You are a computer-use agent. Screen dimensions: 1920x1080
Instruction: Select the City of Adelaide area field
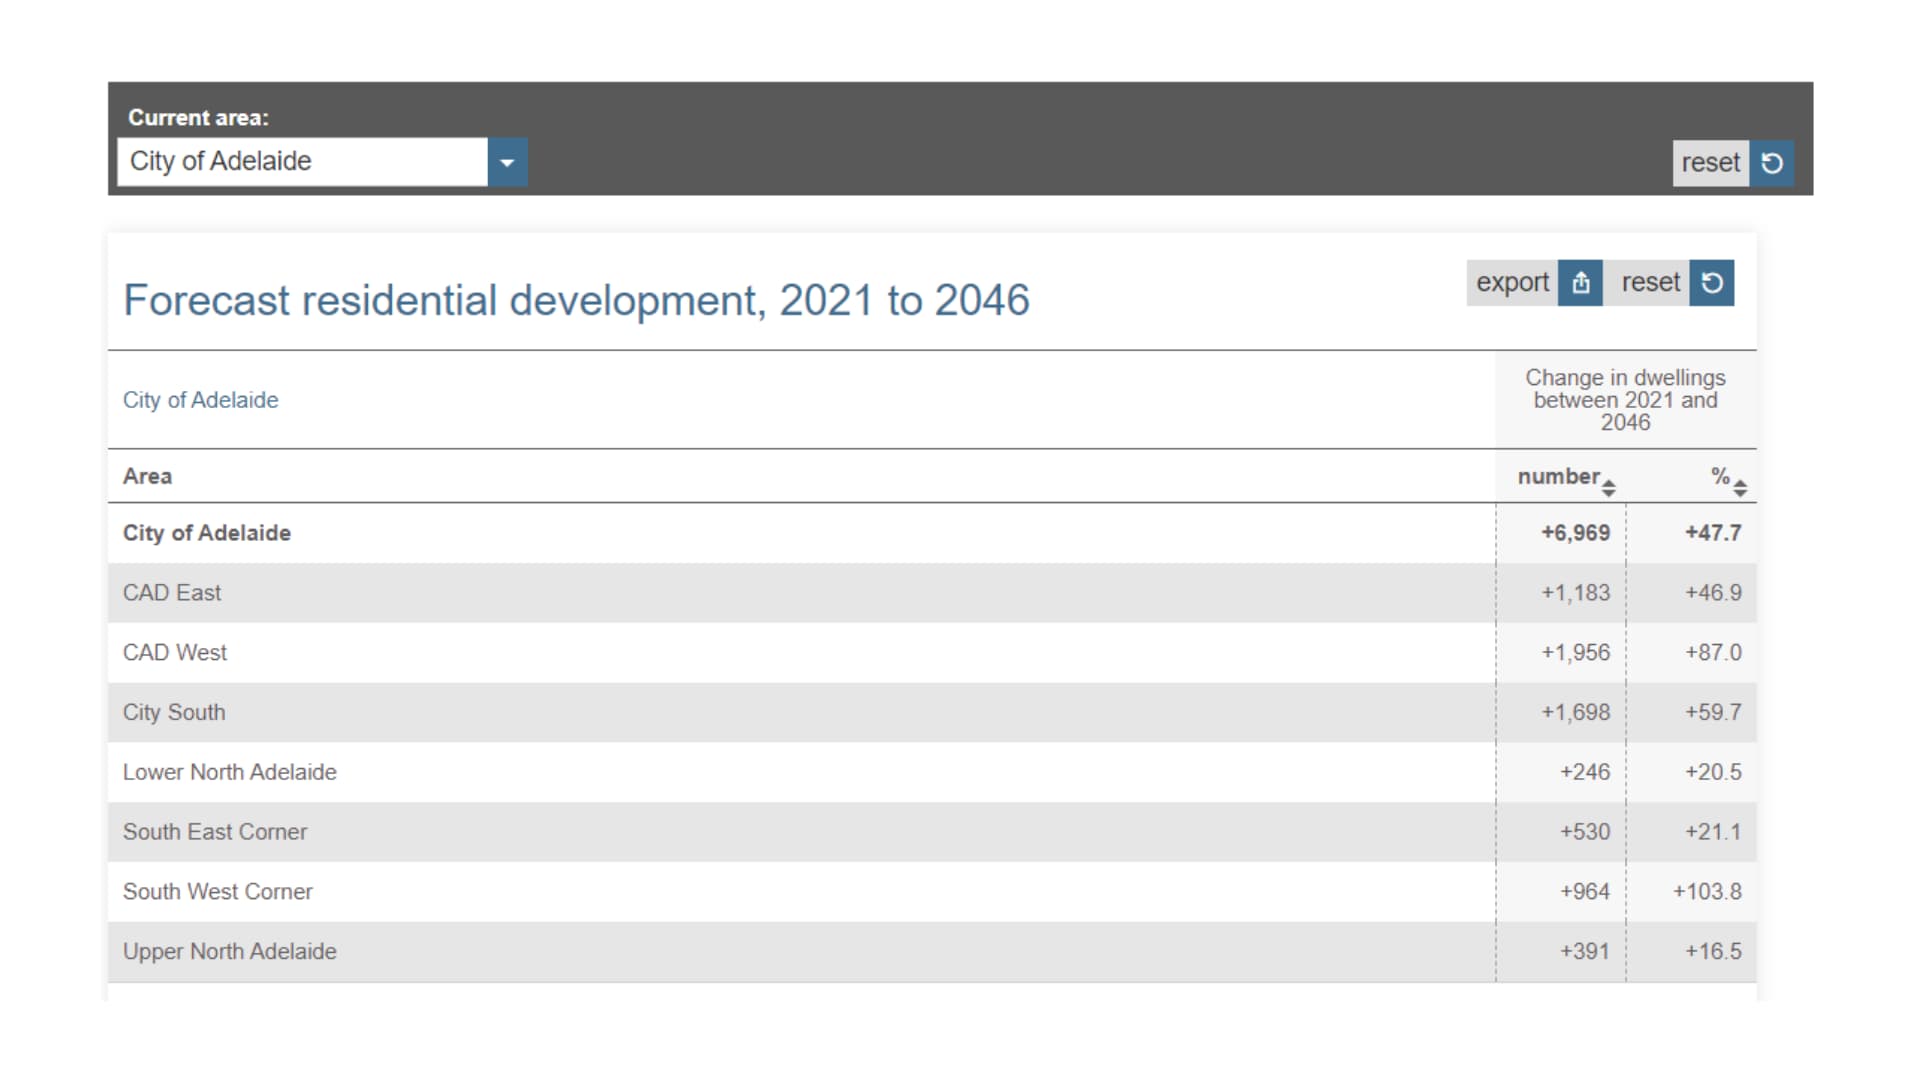click(302, 162)
